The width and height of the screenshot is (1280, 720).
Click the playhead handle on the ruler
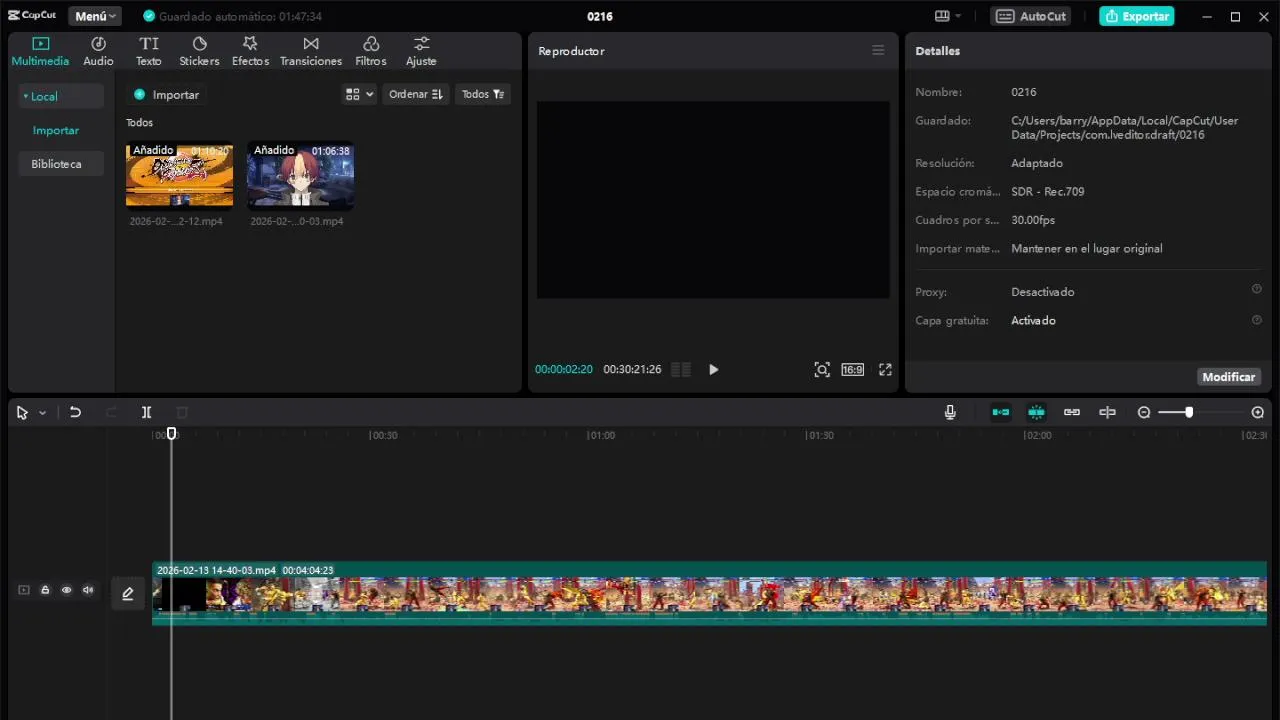(172, 433)
